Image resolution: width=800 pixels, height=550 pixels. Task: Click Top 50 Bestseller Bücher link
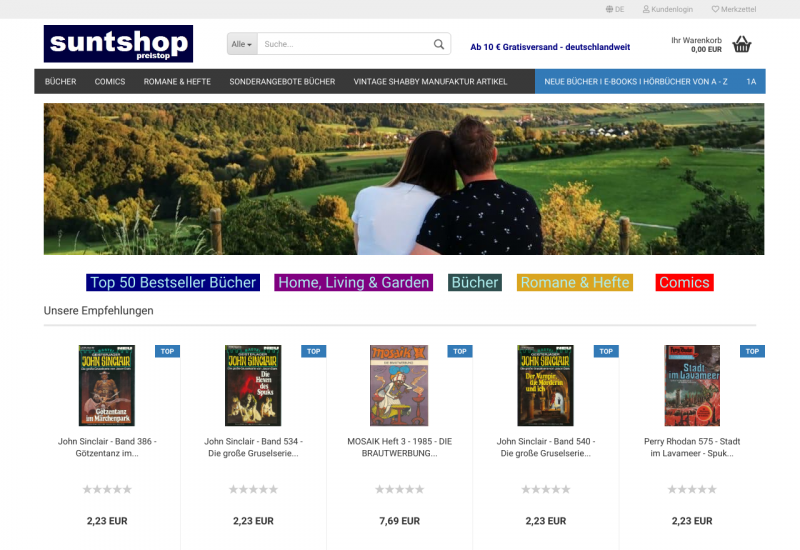(x=173, y=283)
